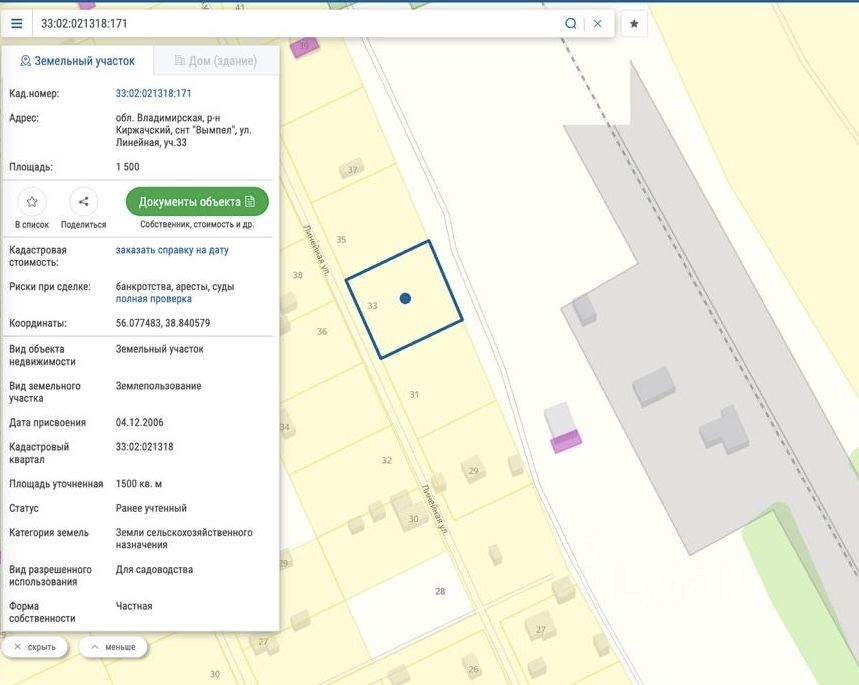The height and width of the screenshot is (685, 859).
Task: Select parcel 35 on the map
Action: point(341,240)
